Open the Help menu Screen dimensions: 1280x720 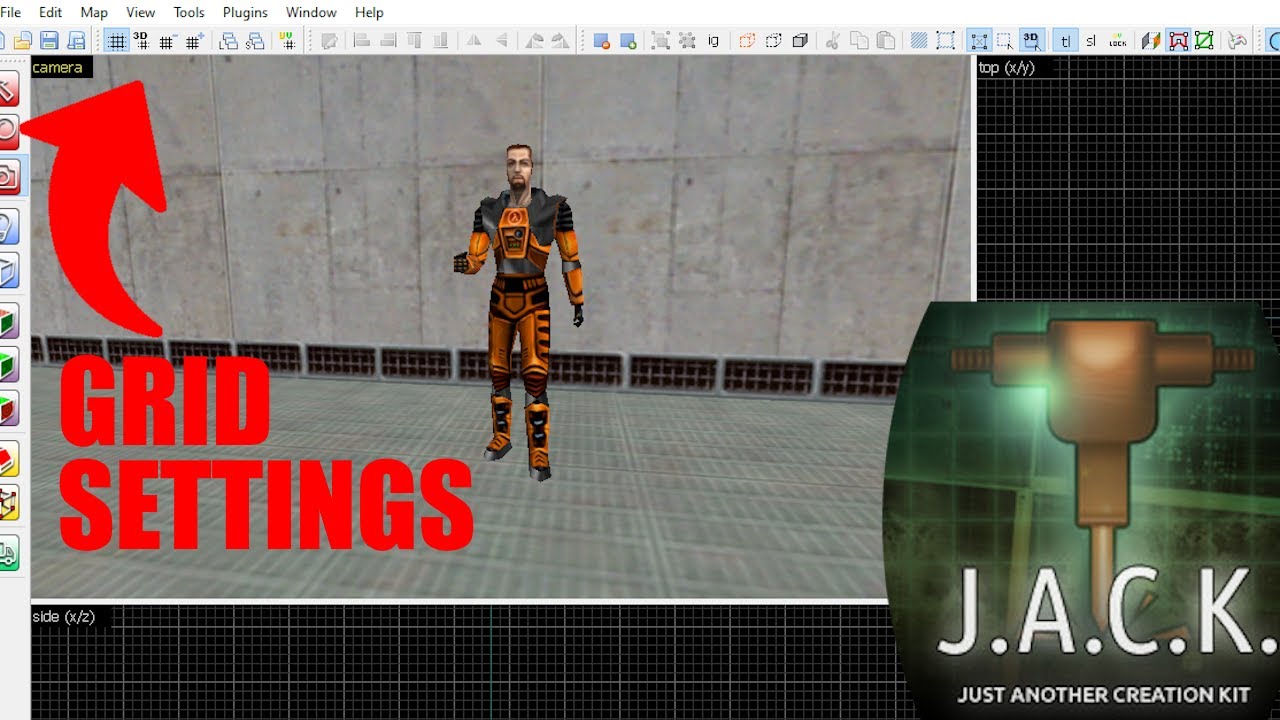click(369, 12)
